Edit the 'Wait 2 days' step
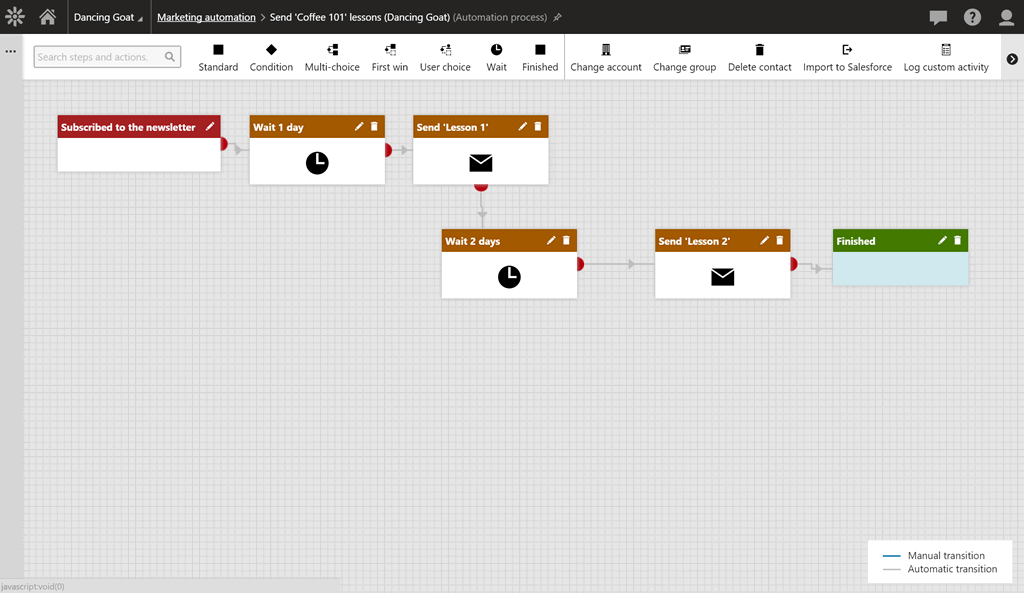Viewport: 1024px width, 593px height. pyautogui.click(x=551, y=241)
